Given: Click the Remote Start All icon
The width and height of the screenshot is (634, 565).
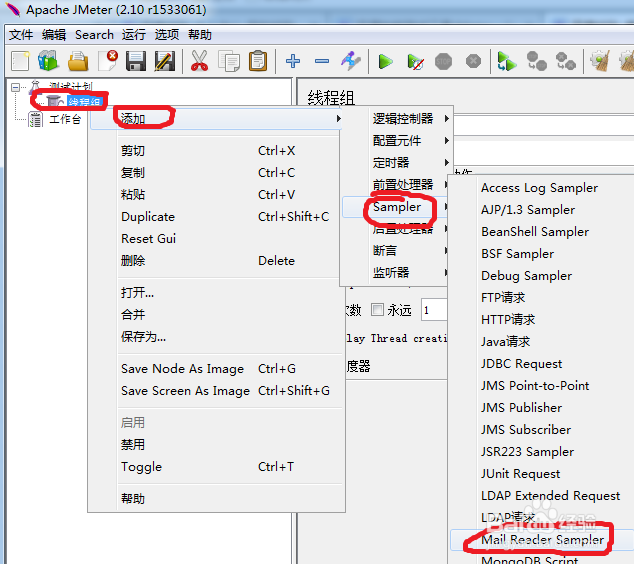Looking at the screenshot, I should [x=507, y=61].
